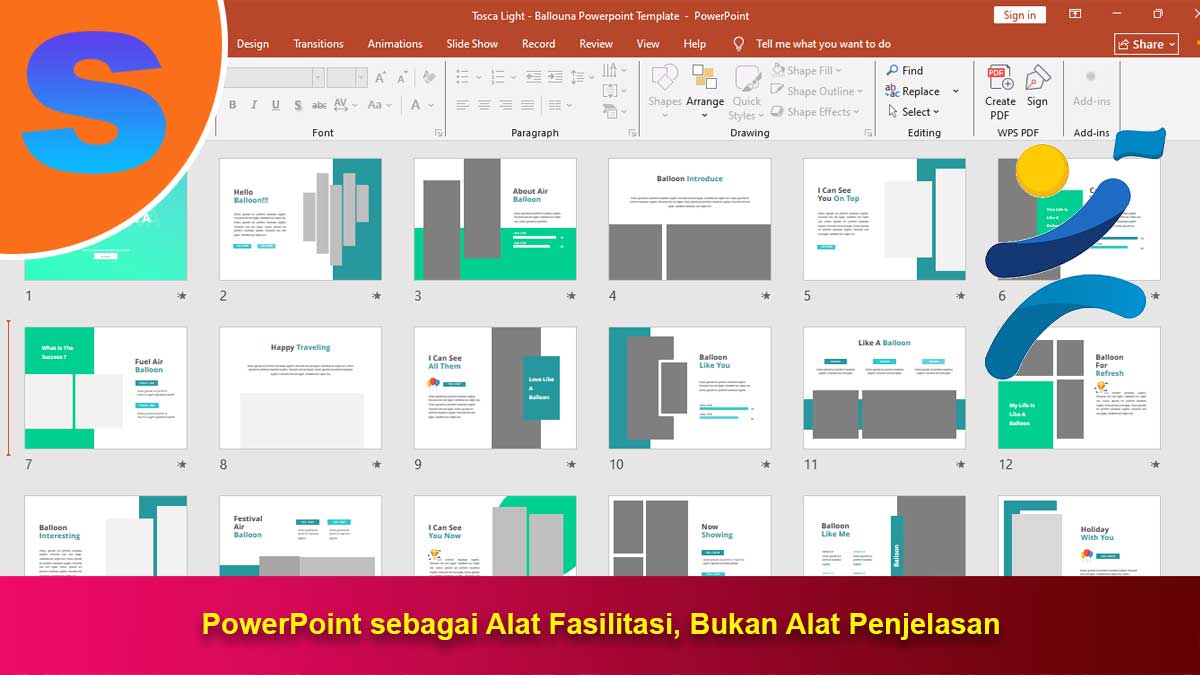The image size is (1200, 675).
Task: Click the Numbering list icon
Action: (500, 76)
